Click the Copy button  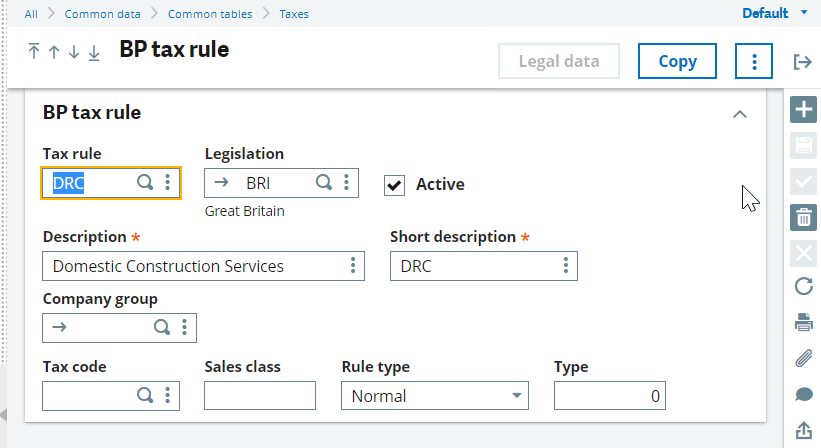(677, 61)
